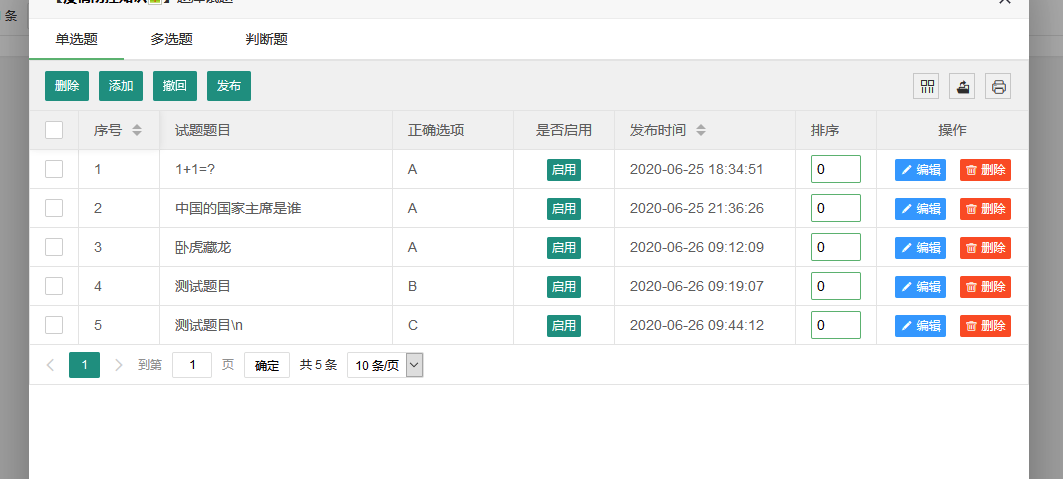Select current page 1 in pagination
Screen dimensions: 1063x479
click(x=85, y=365)
